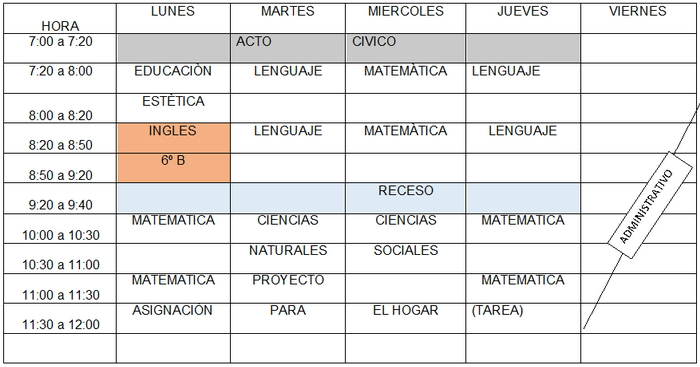
Task: Select the VIERNES header cell
Action: click(x=638, y=18)
